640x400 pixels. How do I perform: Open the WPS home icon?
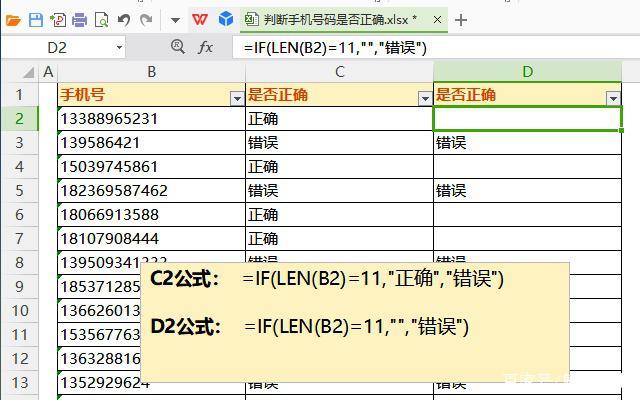pyautogui.click(x=200, y=19)
